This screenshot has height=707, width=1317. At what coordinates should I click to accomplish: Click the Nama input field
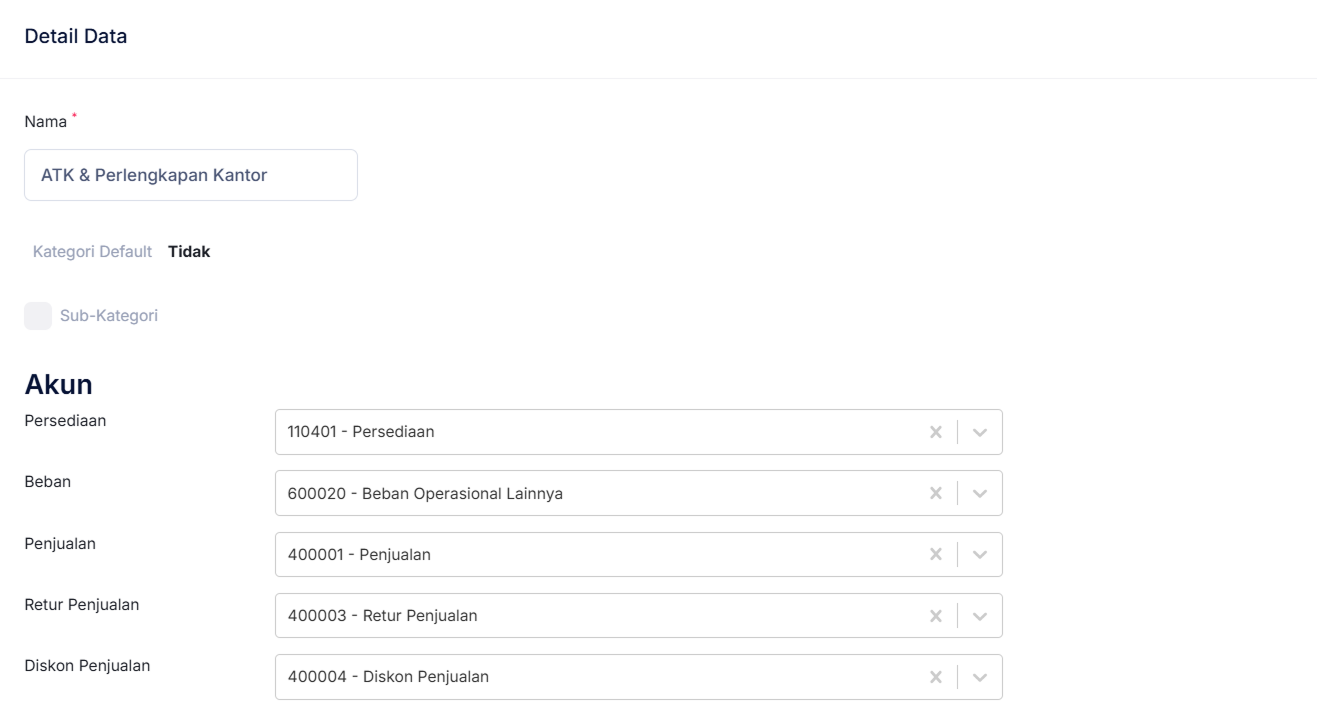[x=190, y=175]
